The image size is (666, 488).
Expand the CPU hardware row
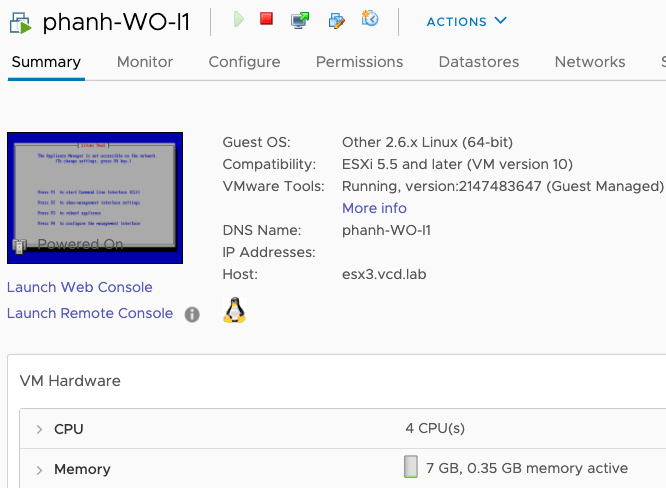40,429
